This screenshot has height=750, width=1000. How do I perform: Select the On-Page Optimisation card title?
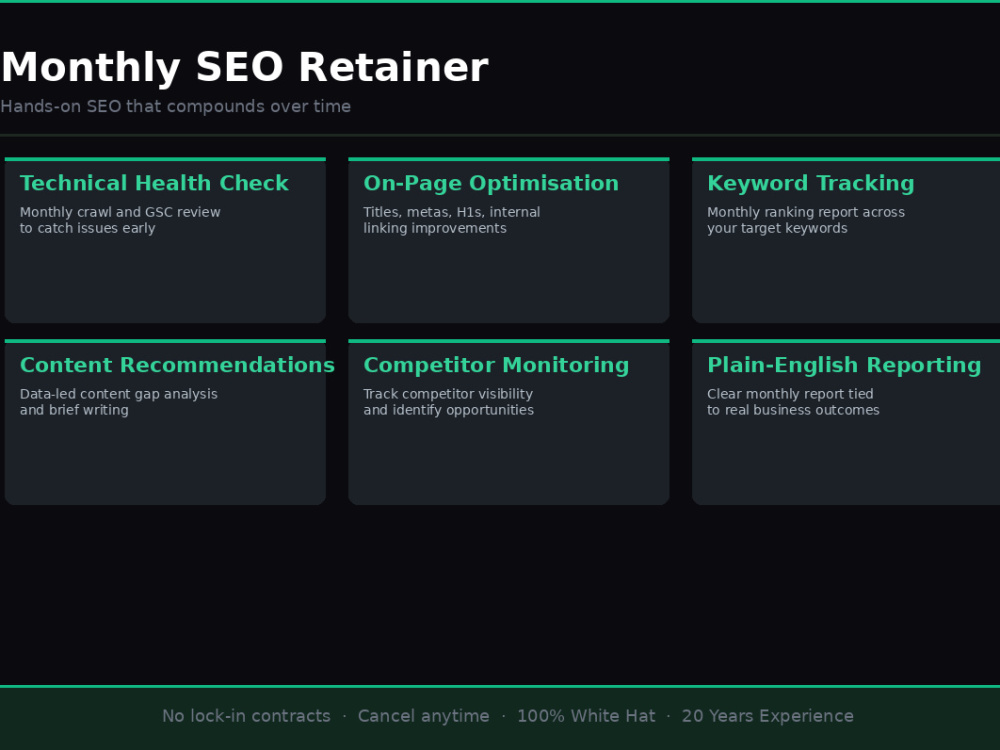[x=491, y=184]
